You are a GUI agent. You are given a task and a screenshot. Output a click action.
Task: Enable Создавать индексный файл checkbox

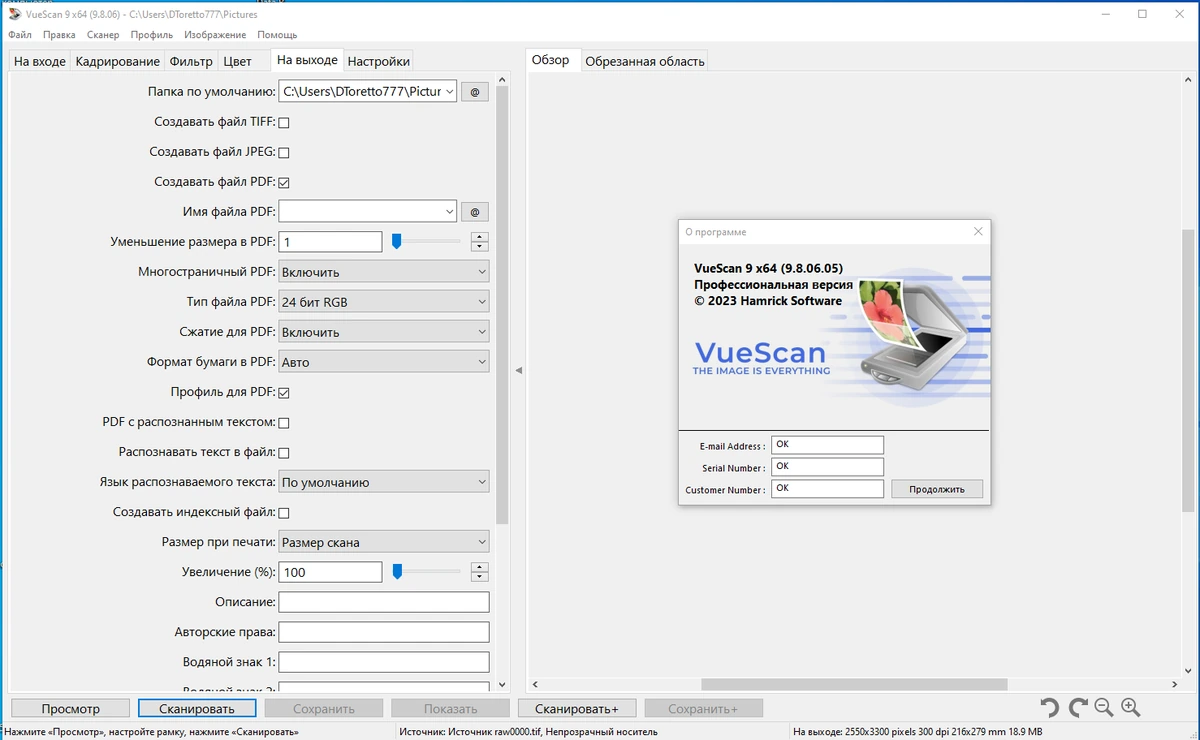(x=284, y=513)
